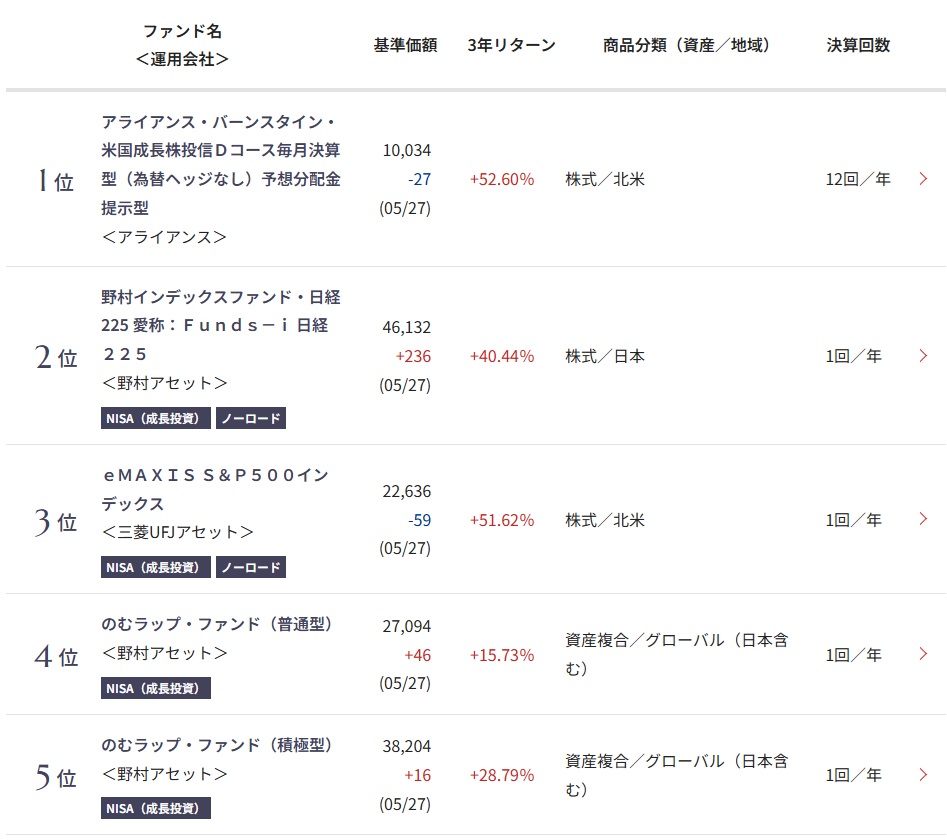Open のむラップ・ファンド(積極型) link

pos(217,745)
